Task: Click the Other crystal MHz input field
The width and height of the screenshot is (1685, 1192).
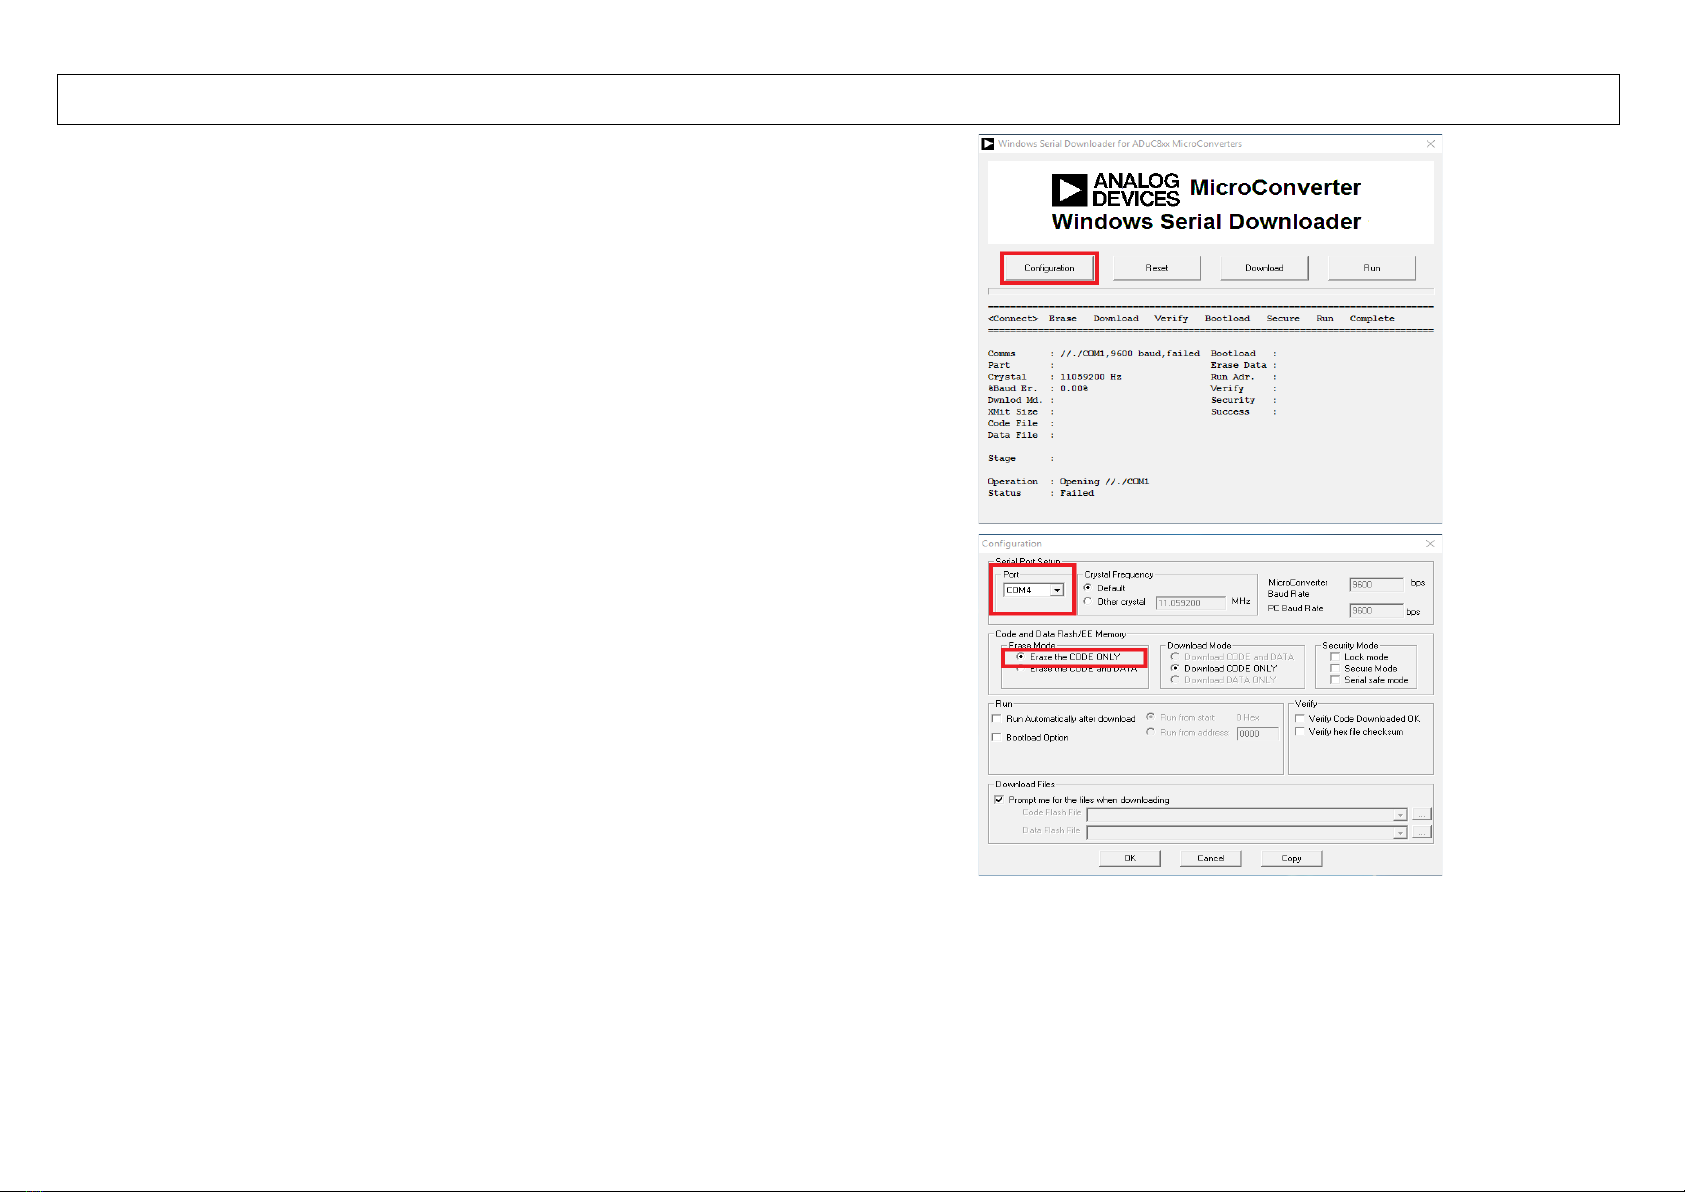Action: tap(1191, 603)
